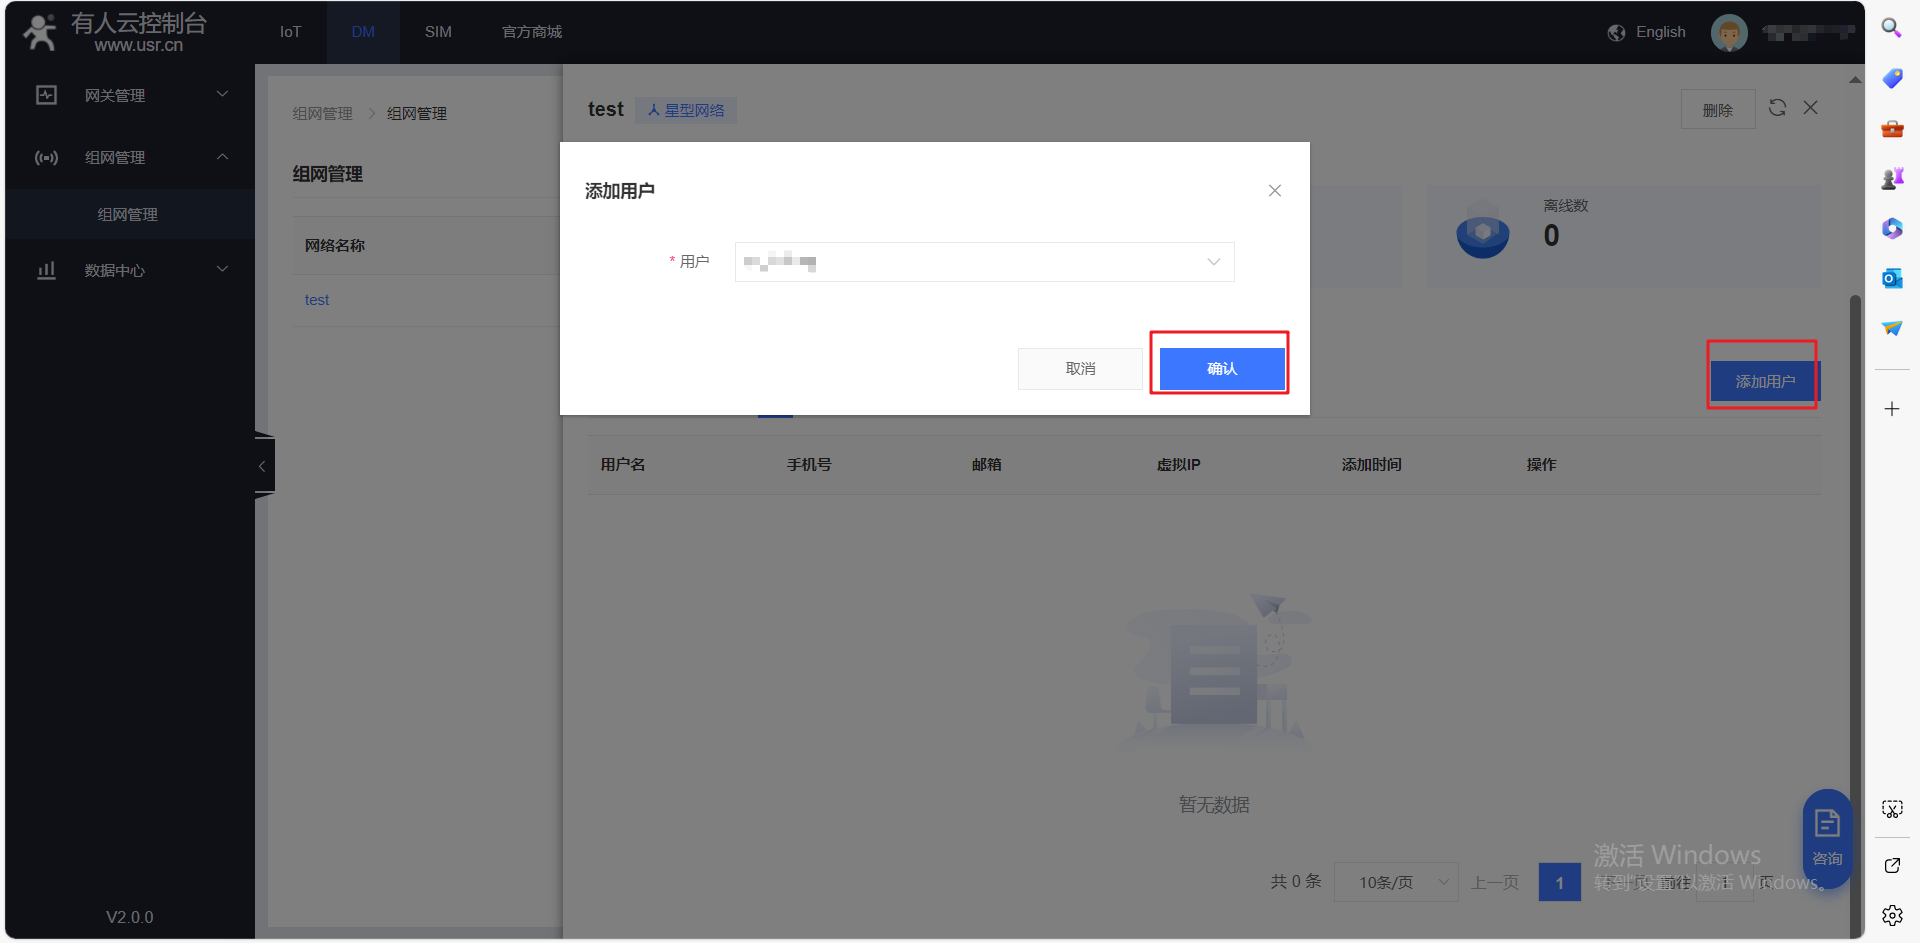Collapse the left sidebar with arrow handle
The image size is (1920, 943).
point(263,466)
